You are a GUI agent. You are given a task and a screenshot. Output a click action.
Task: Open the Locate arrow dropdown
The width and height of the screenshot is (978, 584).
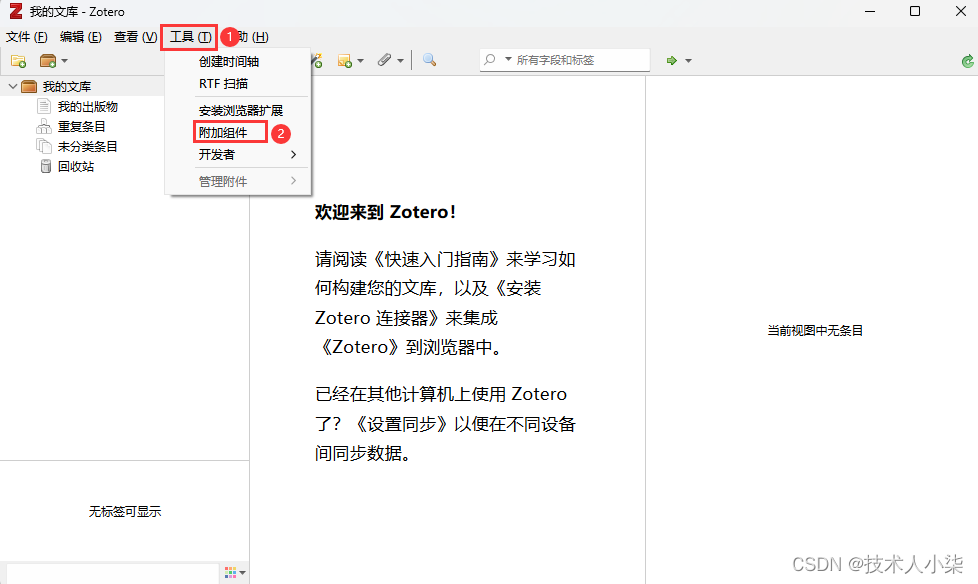689,61
